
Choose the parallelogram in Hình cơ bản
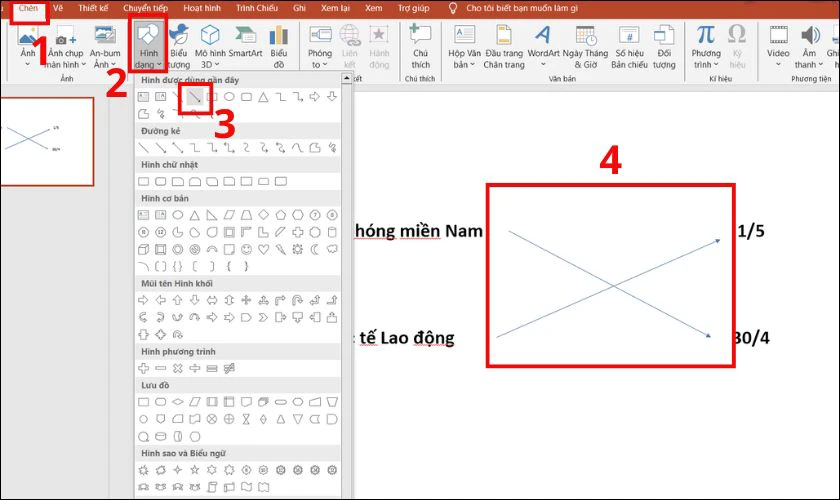tap(229, 215)
